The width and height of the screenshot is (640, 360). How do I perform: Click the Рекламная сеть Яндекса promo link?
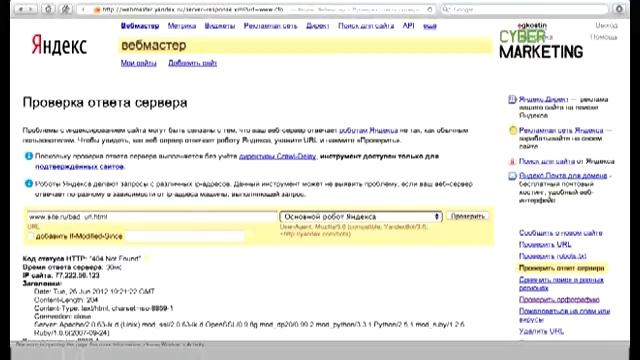[561, 130]
